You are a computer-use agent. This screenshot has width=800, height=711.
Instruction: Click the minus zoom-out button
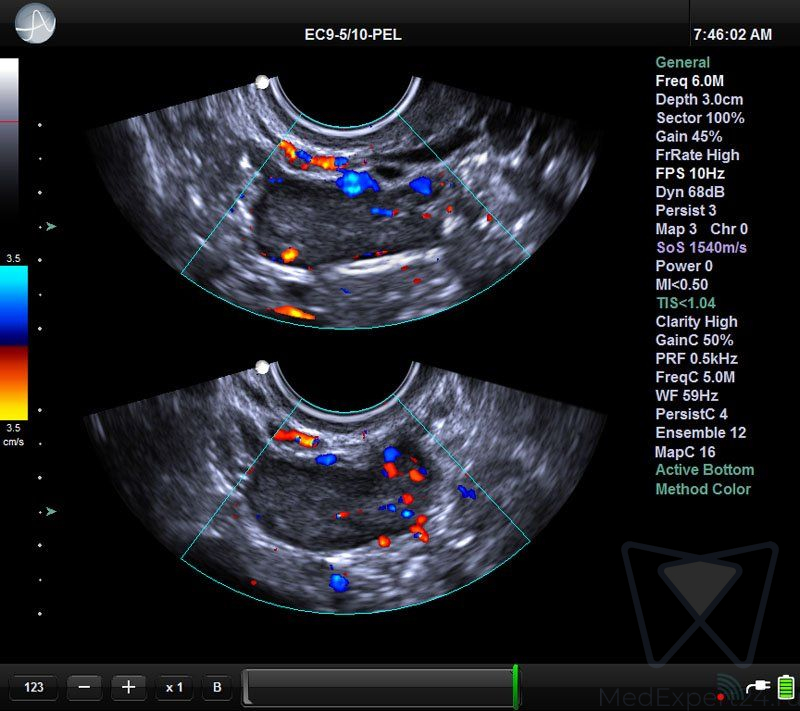85,687
